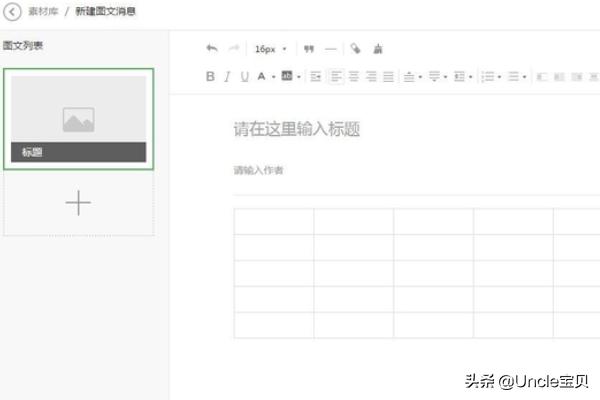Toggle italic formatting

(227, 77)
